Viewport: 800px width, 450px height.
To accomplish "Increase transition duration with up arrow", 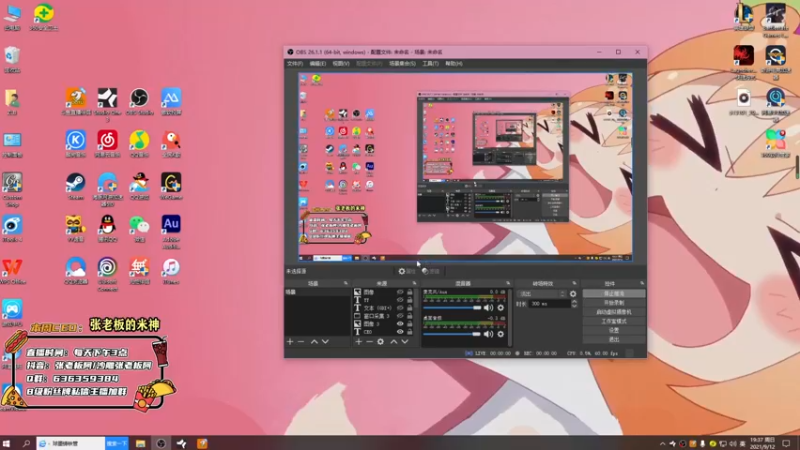I will click(x=574, y=302).
